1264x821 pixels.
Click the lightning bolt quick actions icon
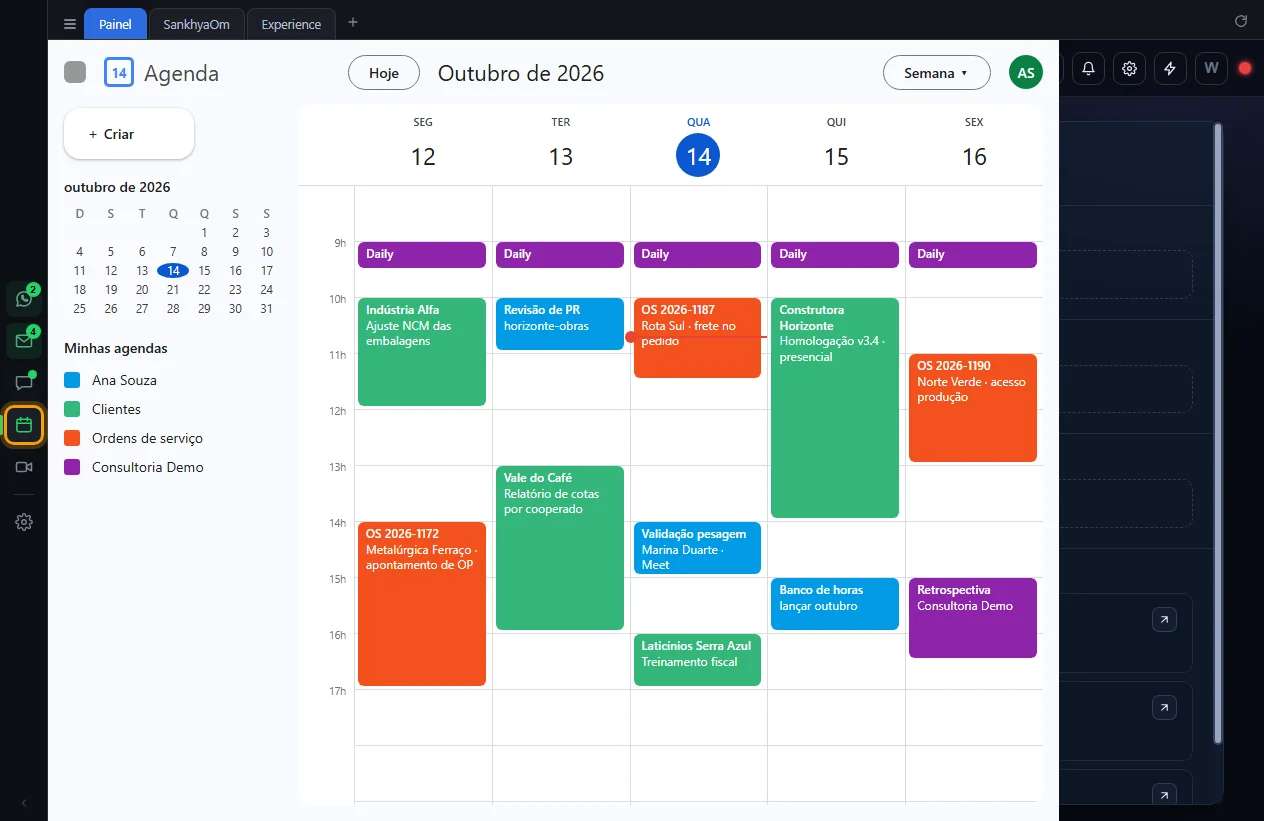coord(1171,68)
